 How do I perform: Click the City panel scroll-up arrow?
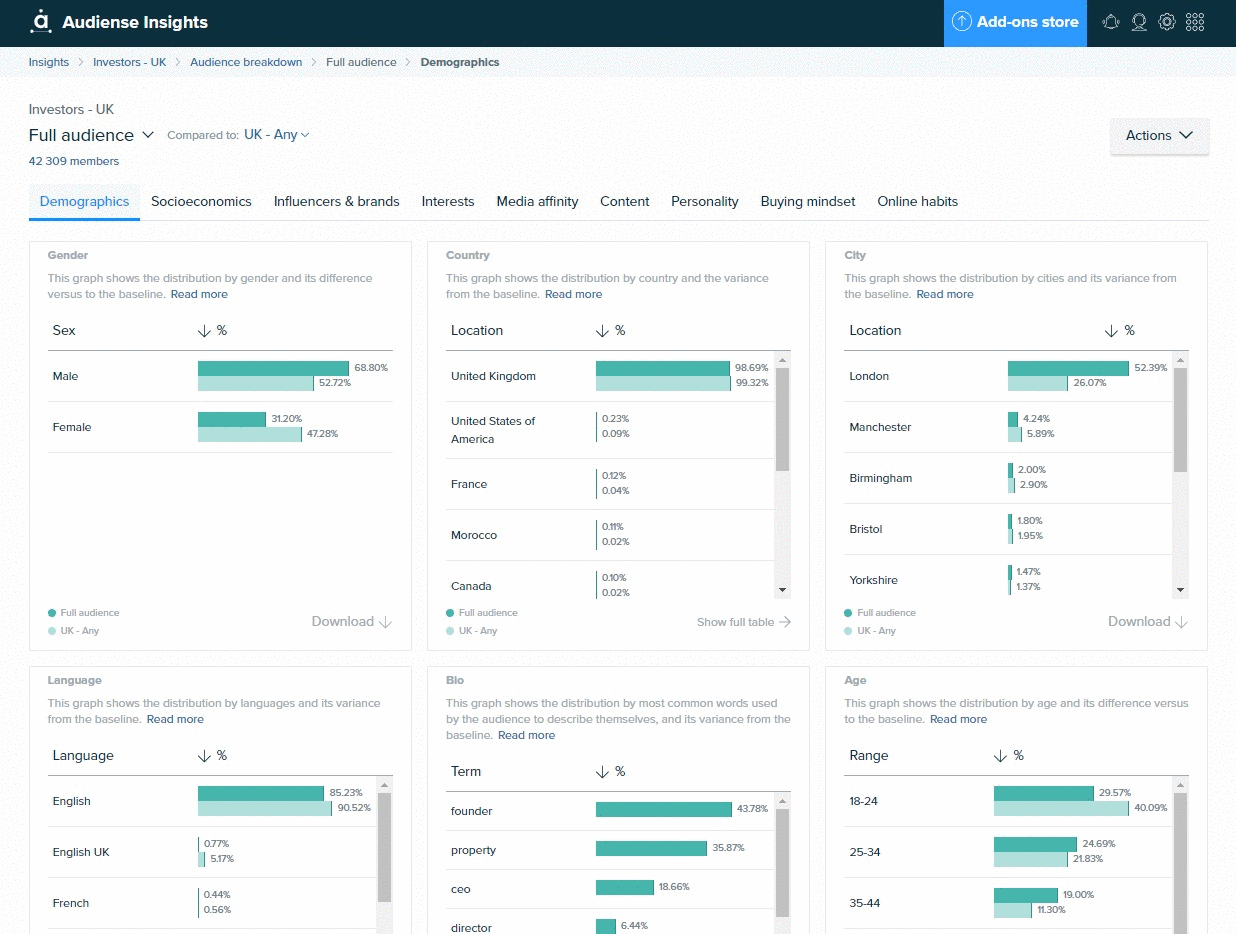pyautogui.click(x=1181, y=360)
